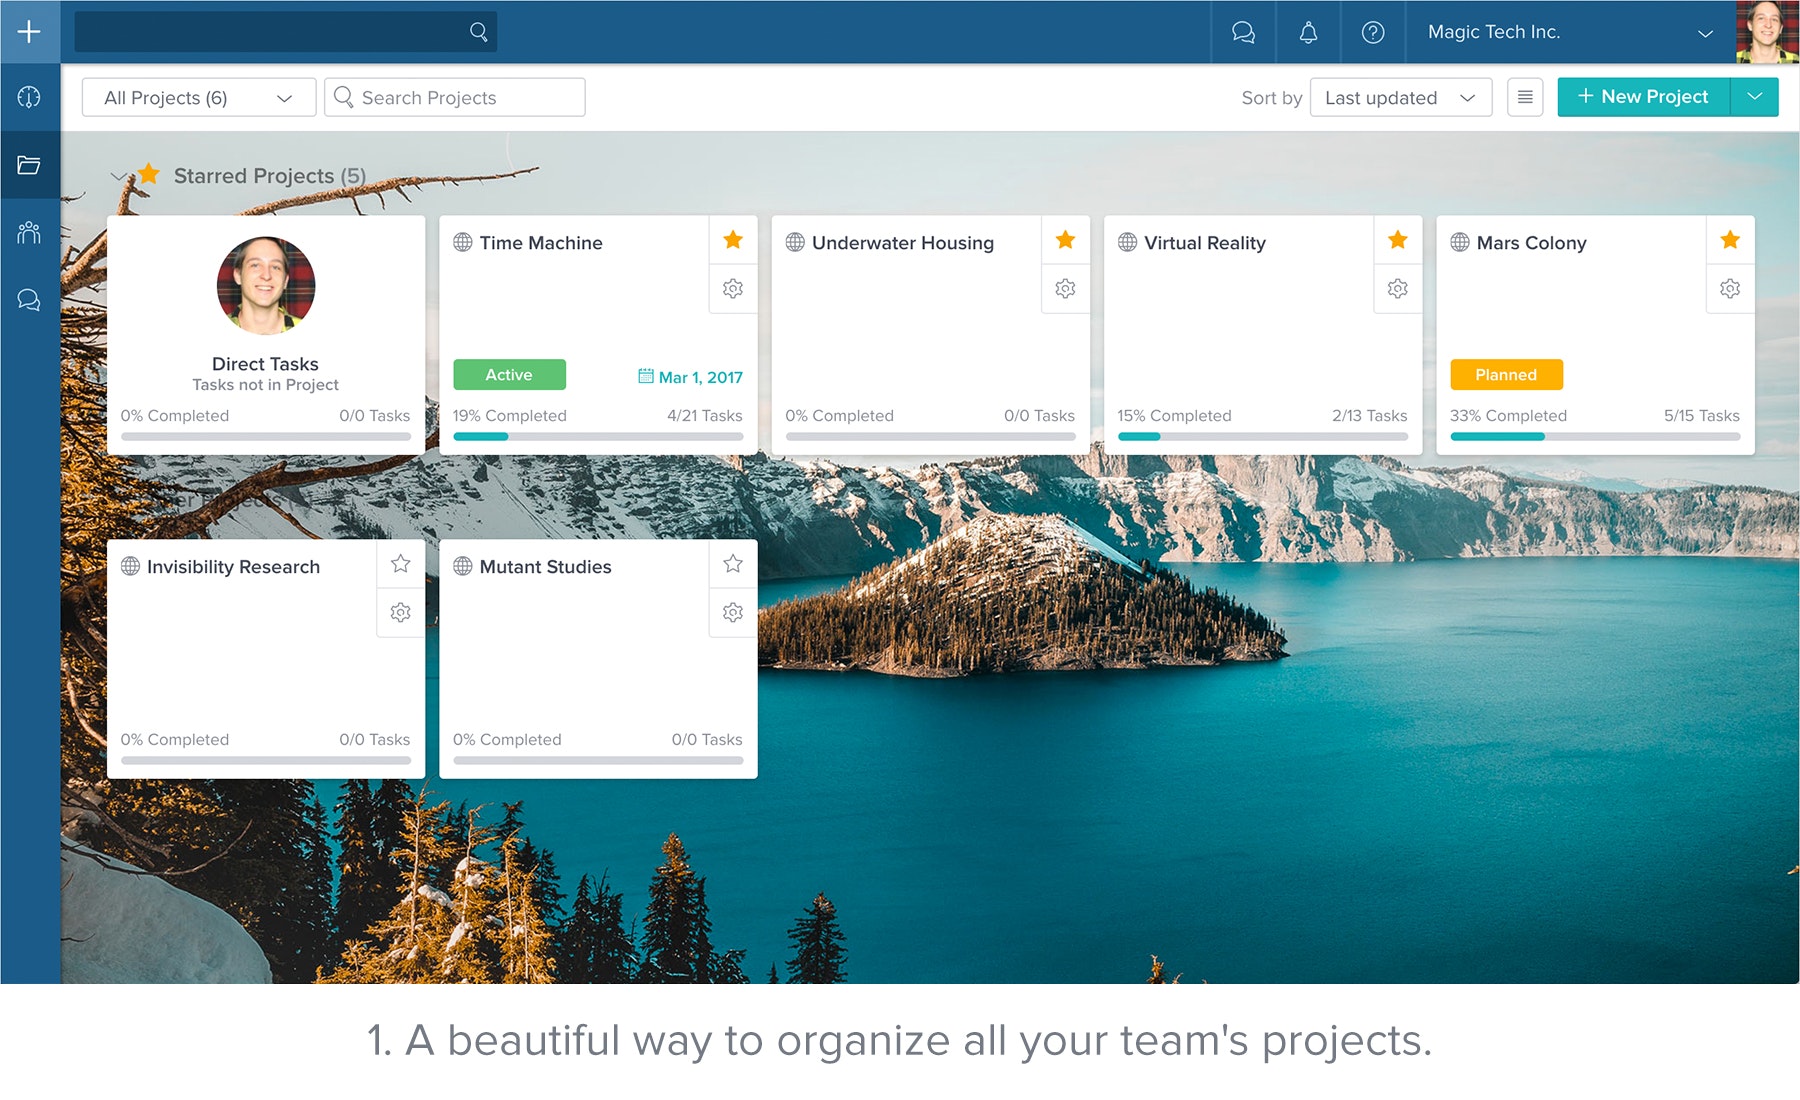Unstar the Time Machine project
The image size is (1800, 1100).
733,240
